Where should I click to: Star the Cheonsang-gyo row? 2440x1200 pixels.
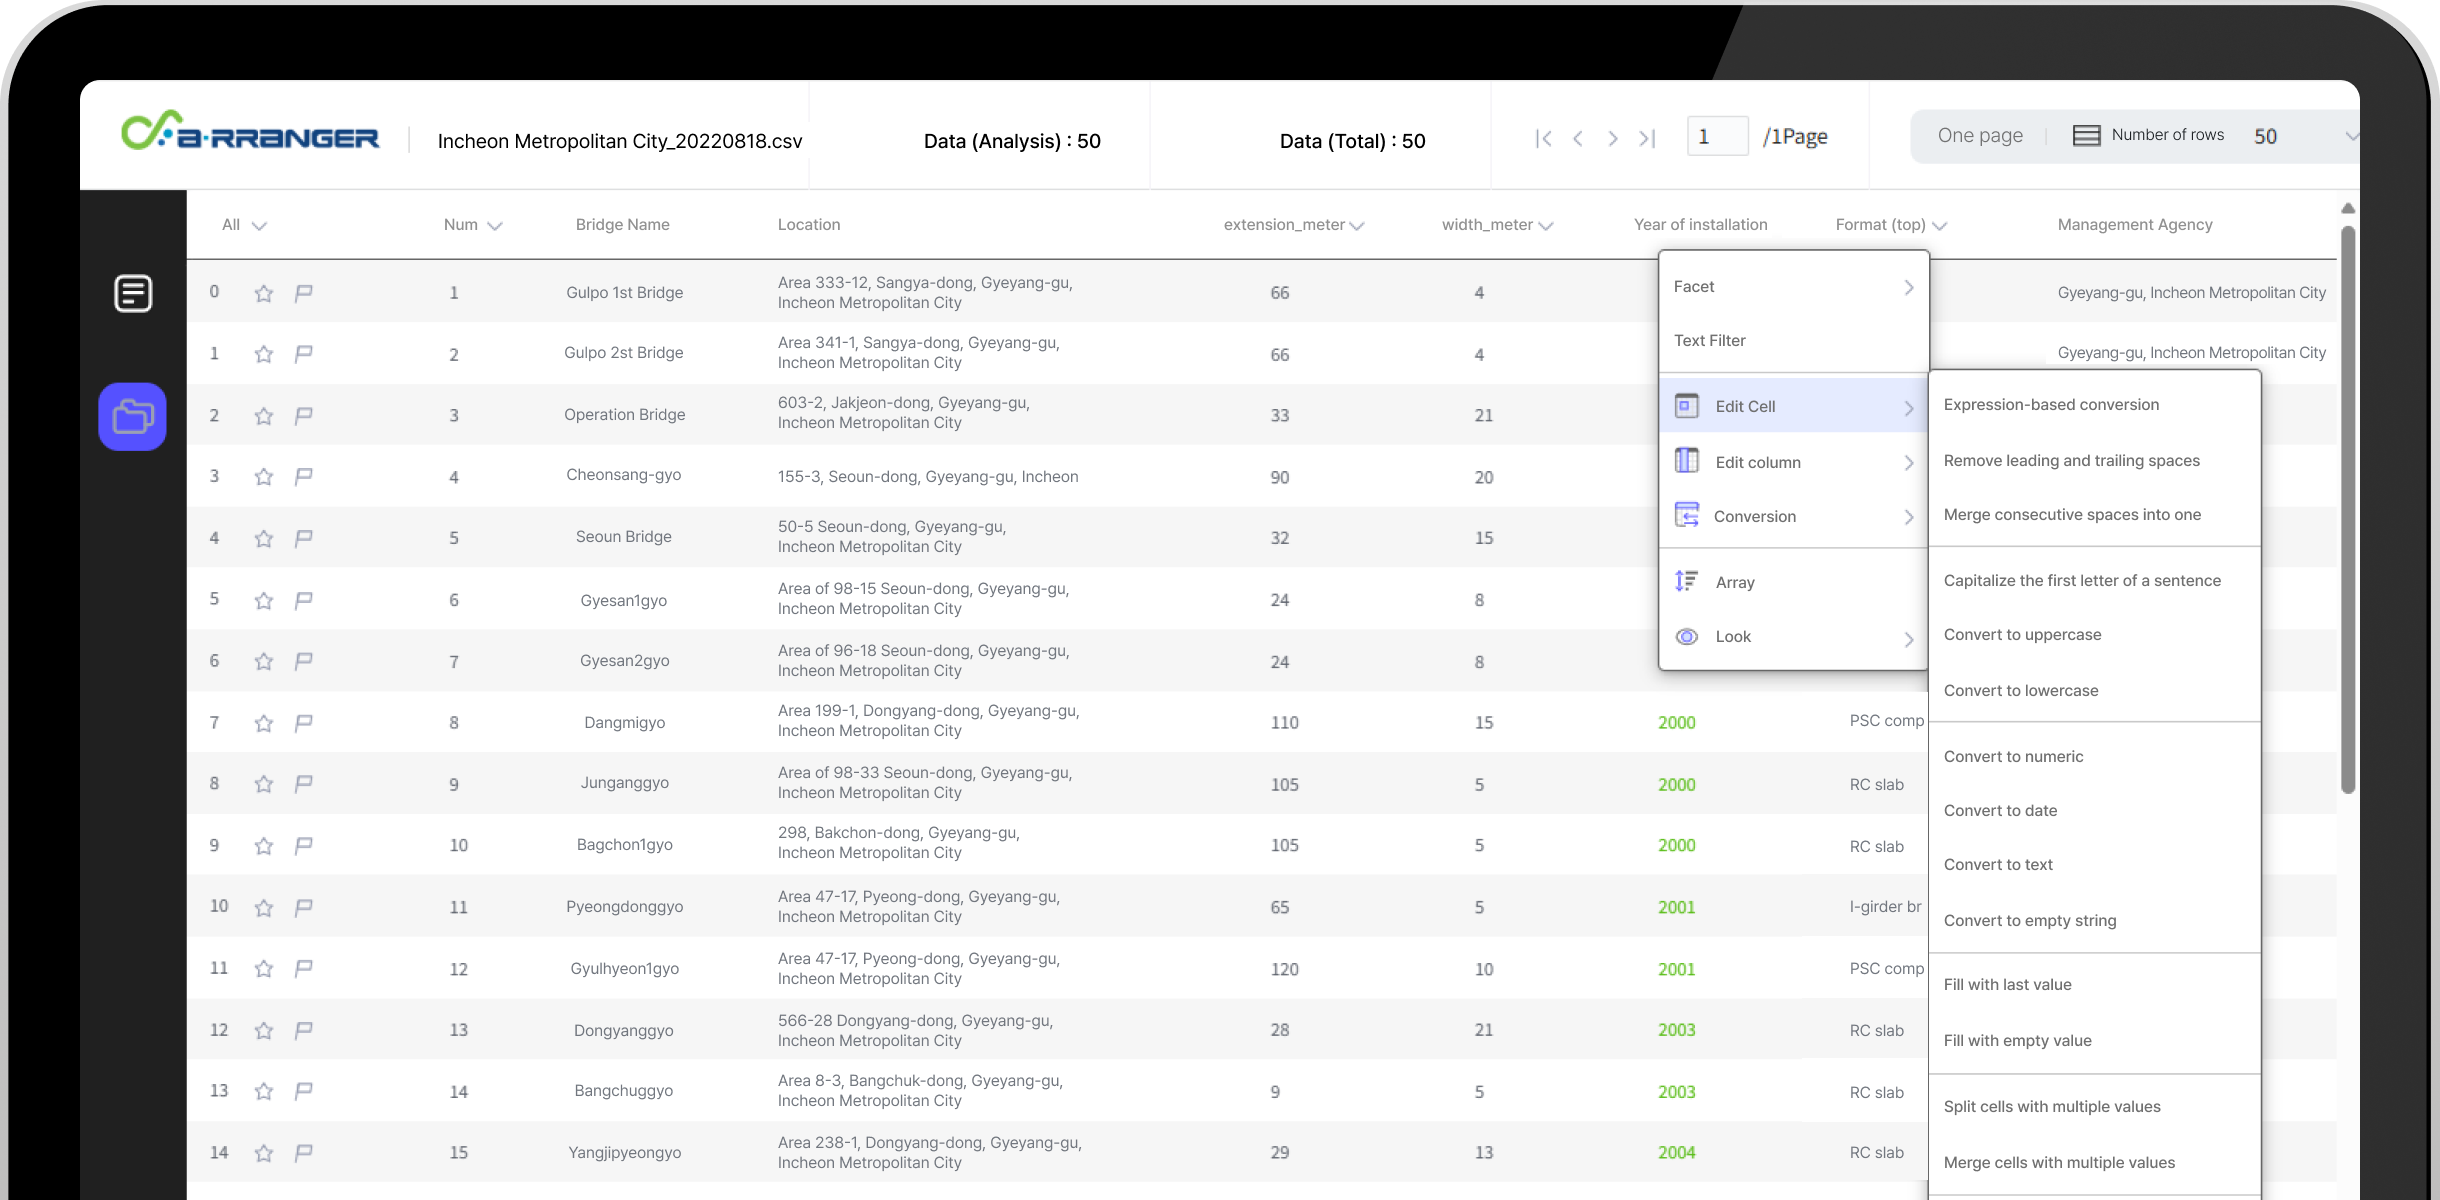(264, 477)
